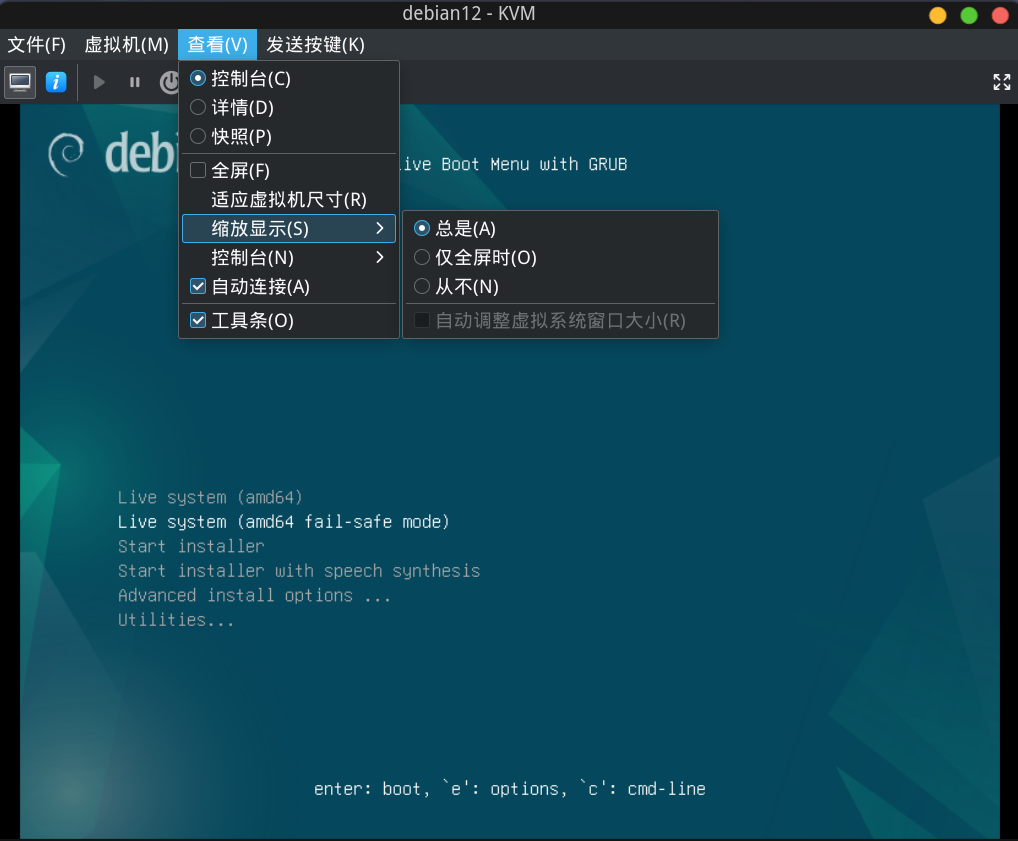Open the 文件(F) menu
Screen dimensions: 1018x841
pos(36,45)
